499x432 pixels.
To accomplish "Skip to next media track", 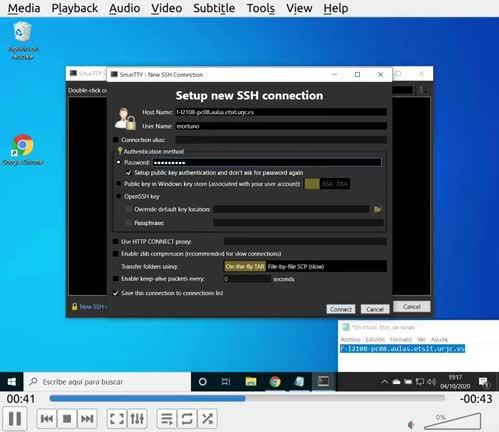I will click(x=87, y=419).
